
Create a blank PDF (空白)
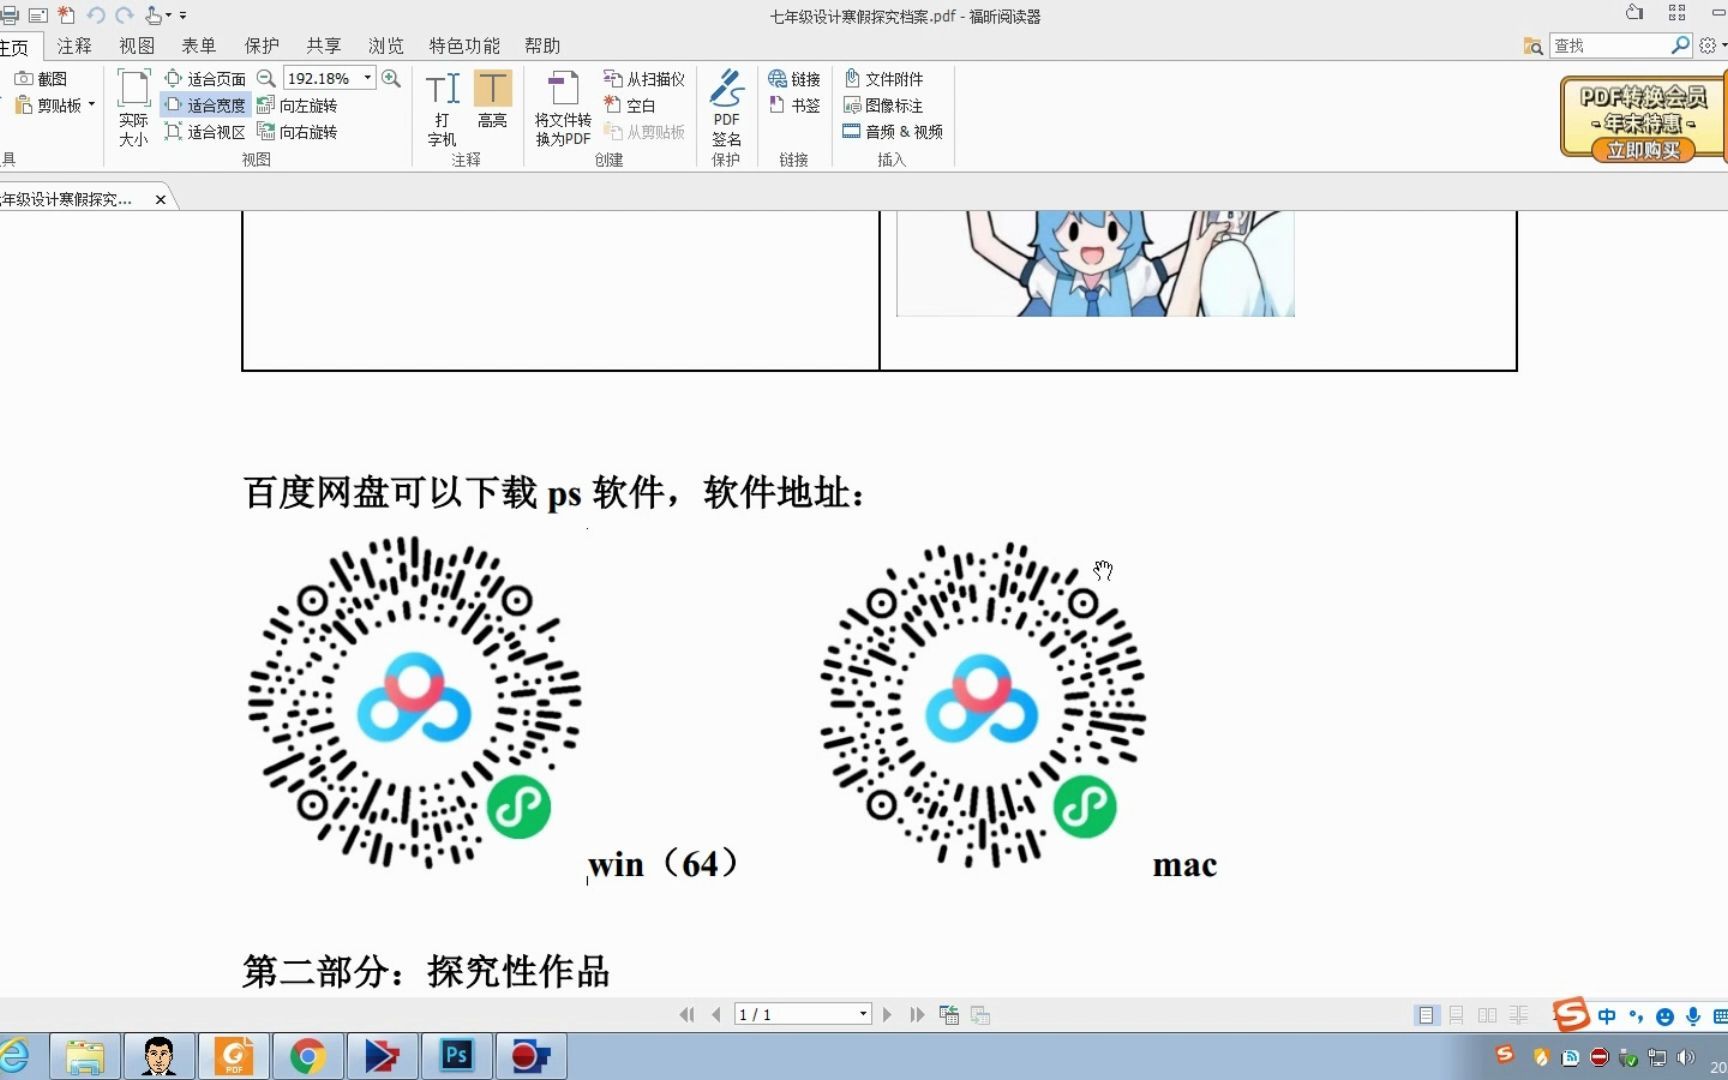(629, 105)
